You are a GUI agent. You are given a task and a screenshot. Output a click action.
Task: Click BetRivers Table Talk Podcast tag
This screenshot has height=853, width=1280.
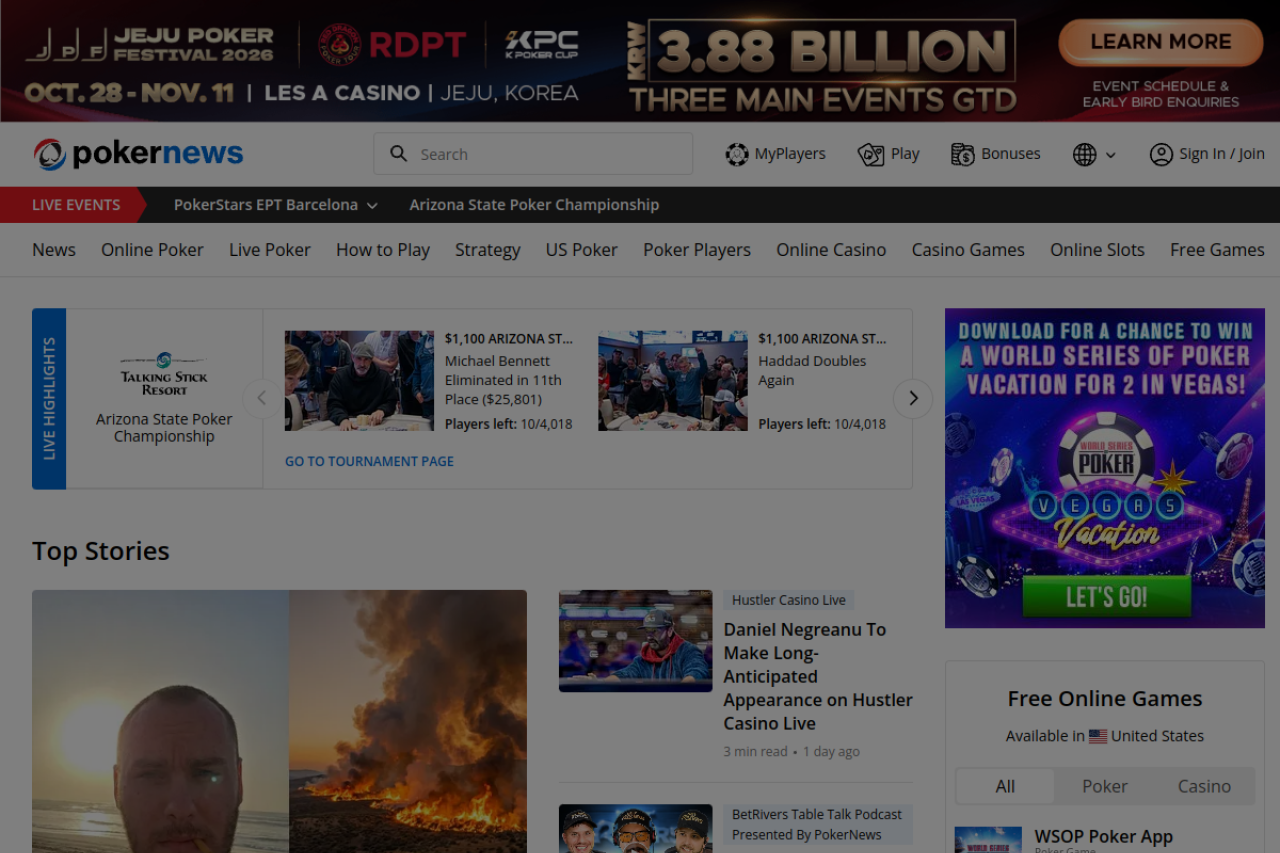[x=817, y=825]
